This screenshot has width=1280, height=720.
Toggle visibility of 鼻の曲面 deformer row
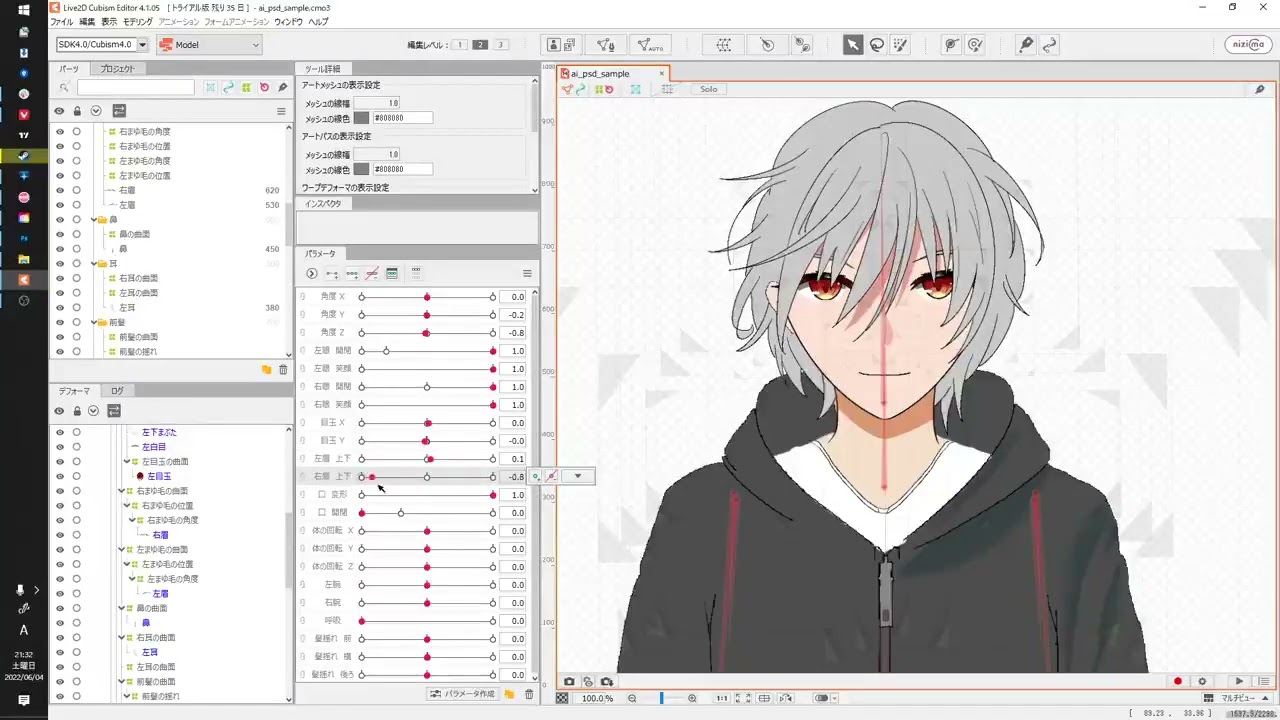pyautogui.click(x=60, y=608)
